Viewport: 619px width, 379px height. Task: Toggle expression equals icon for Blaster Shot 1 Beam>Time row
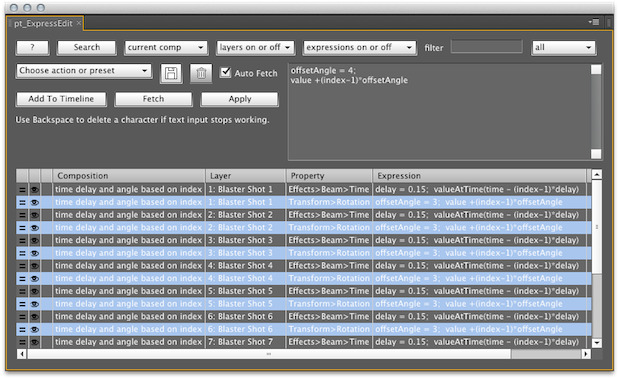coord(23,190)
